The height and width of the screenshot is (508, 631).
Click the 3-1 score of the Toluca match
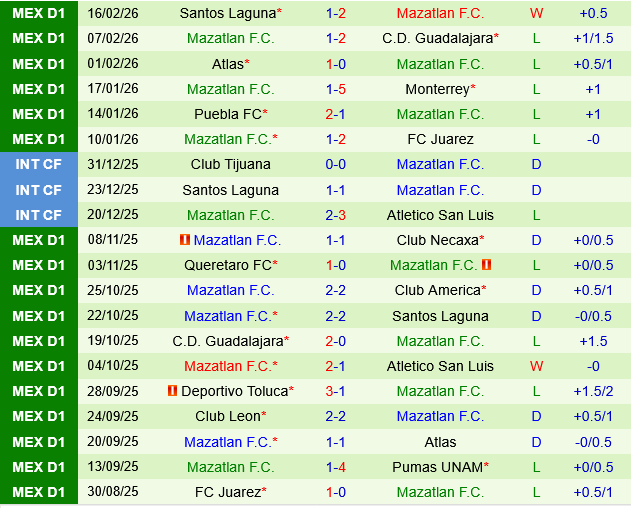click(336, 391)
